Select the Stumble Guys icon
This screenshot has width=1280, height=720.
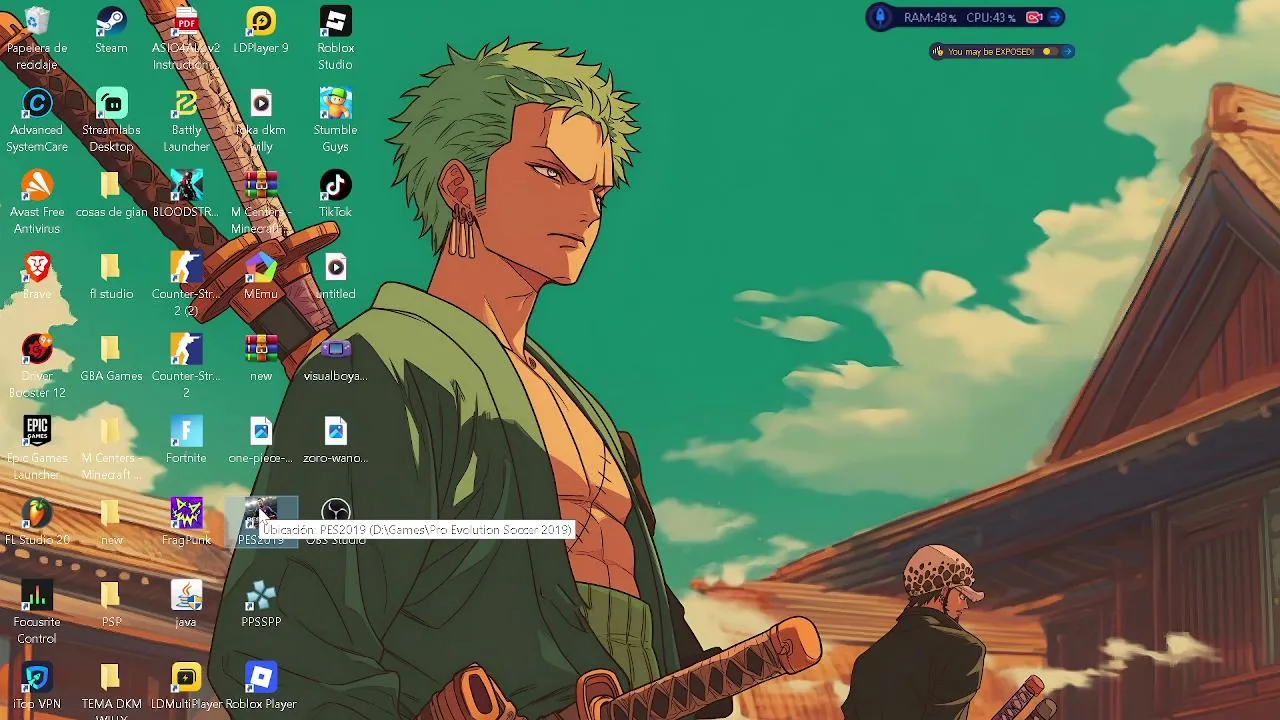335,120
